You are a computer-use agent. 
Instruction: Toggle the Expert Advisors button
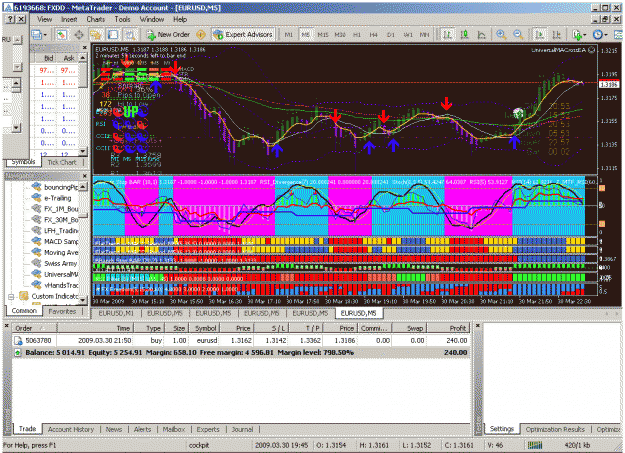click(x=243, y=35)
